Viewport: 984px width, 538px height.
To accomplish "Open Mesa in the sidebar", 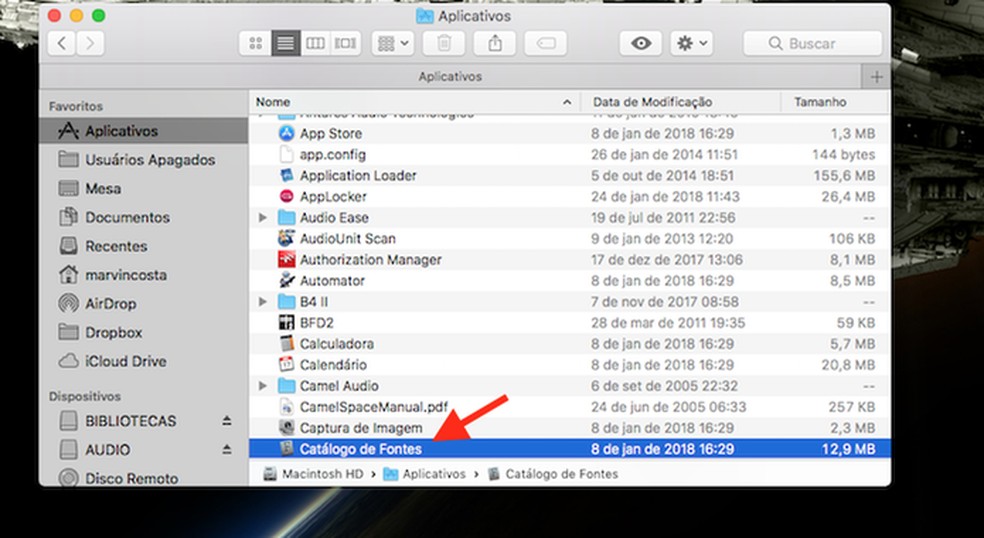I will (x=143, y=188).
